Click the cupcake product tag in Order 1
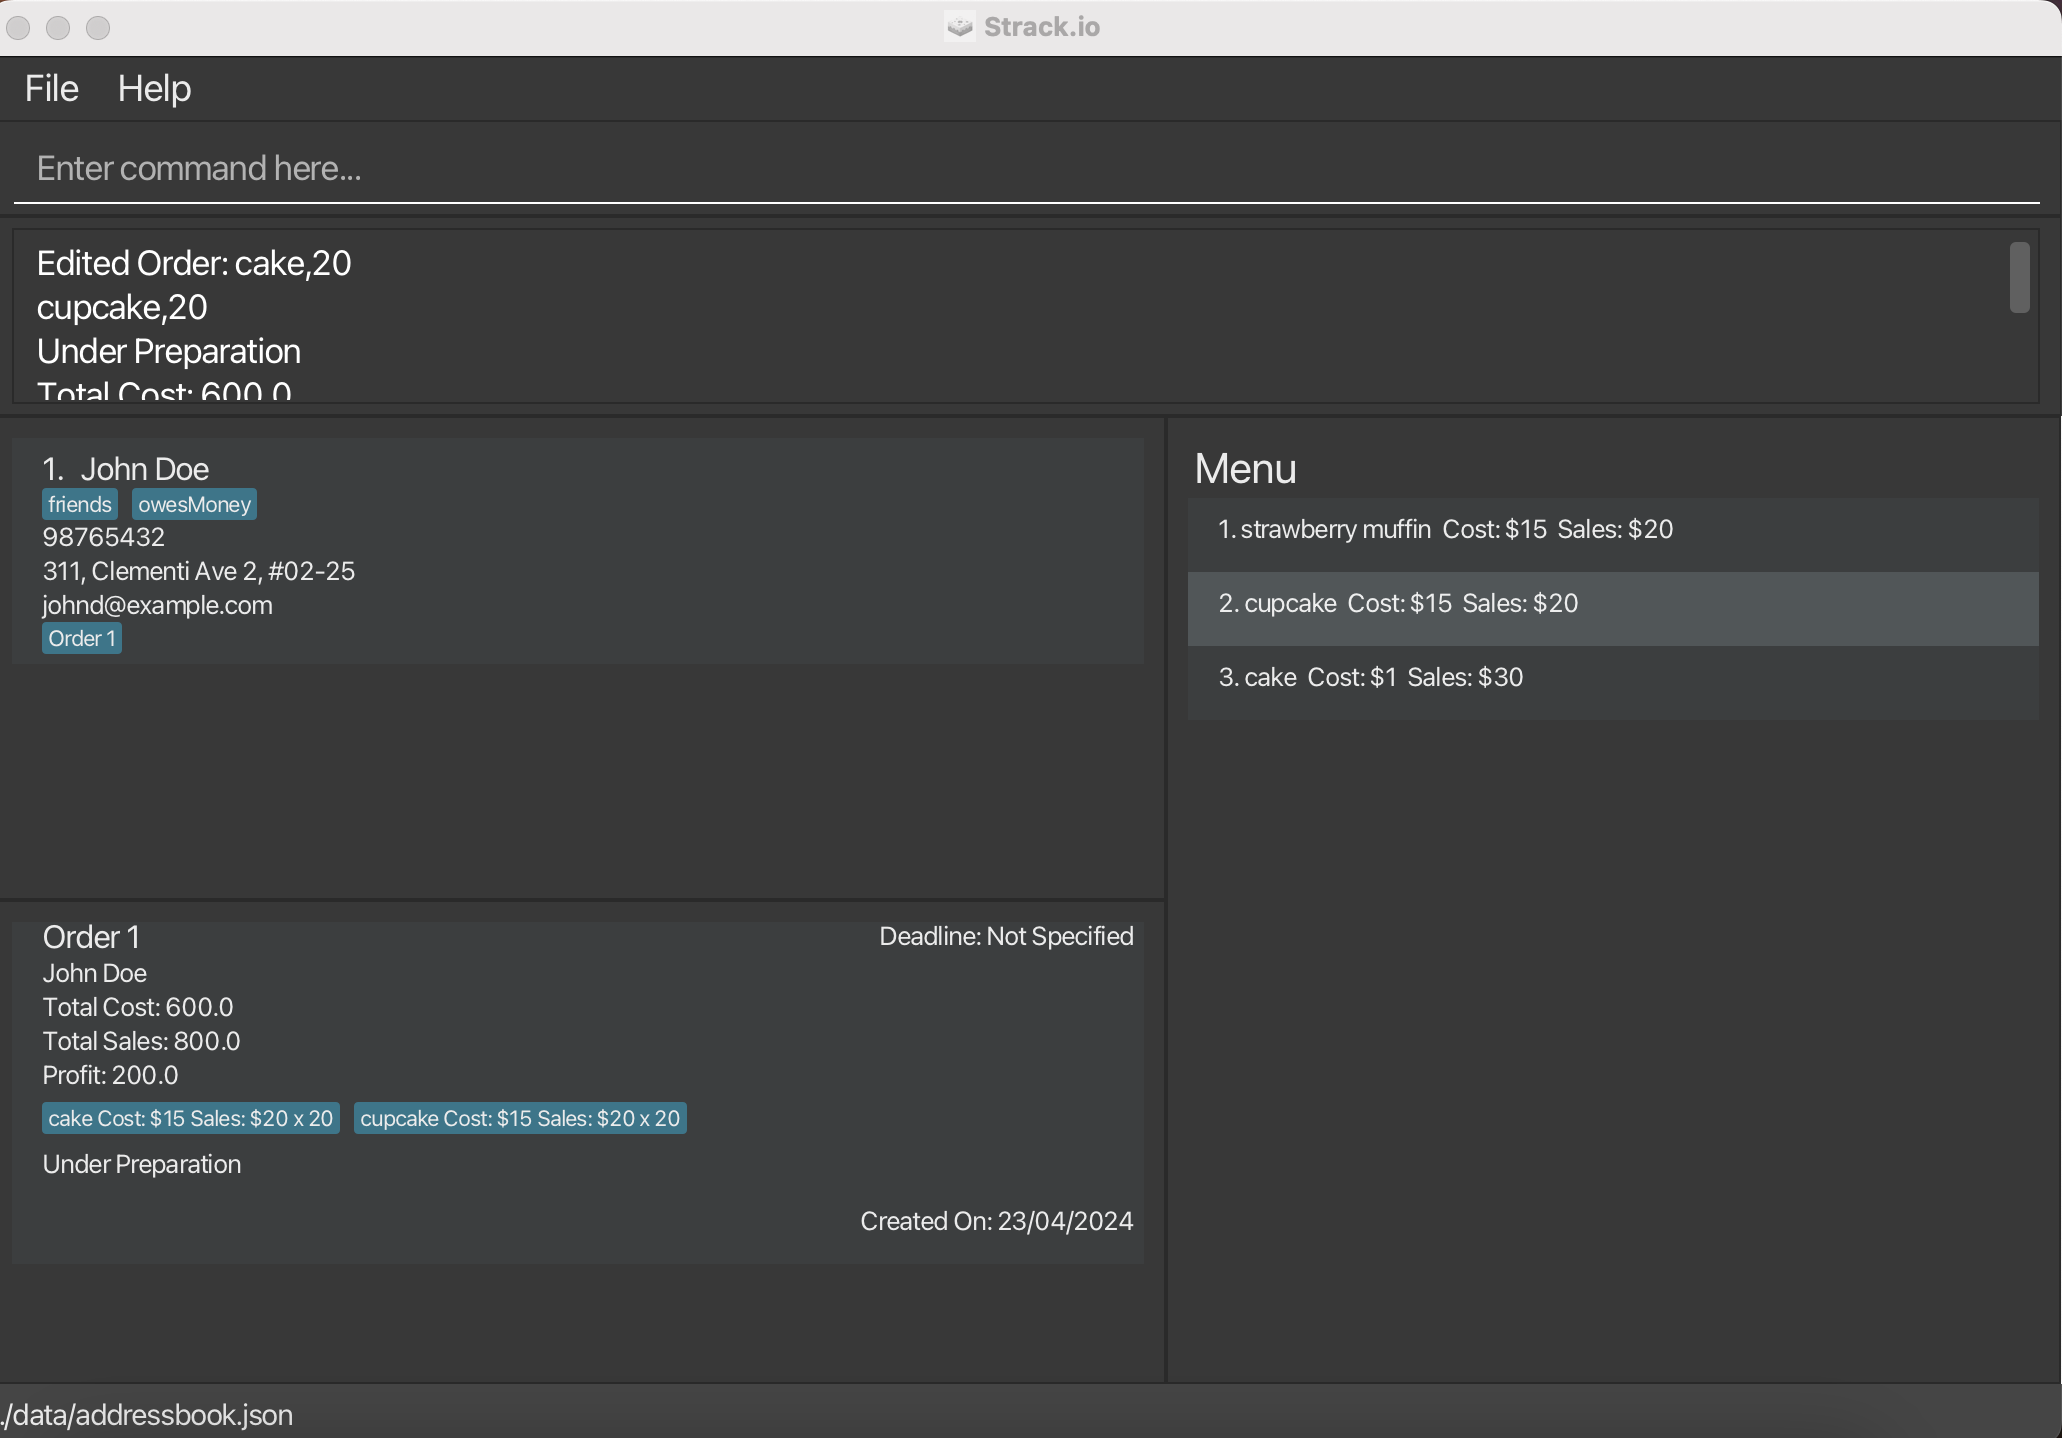 (x=520, y=1118)
